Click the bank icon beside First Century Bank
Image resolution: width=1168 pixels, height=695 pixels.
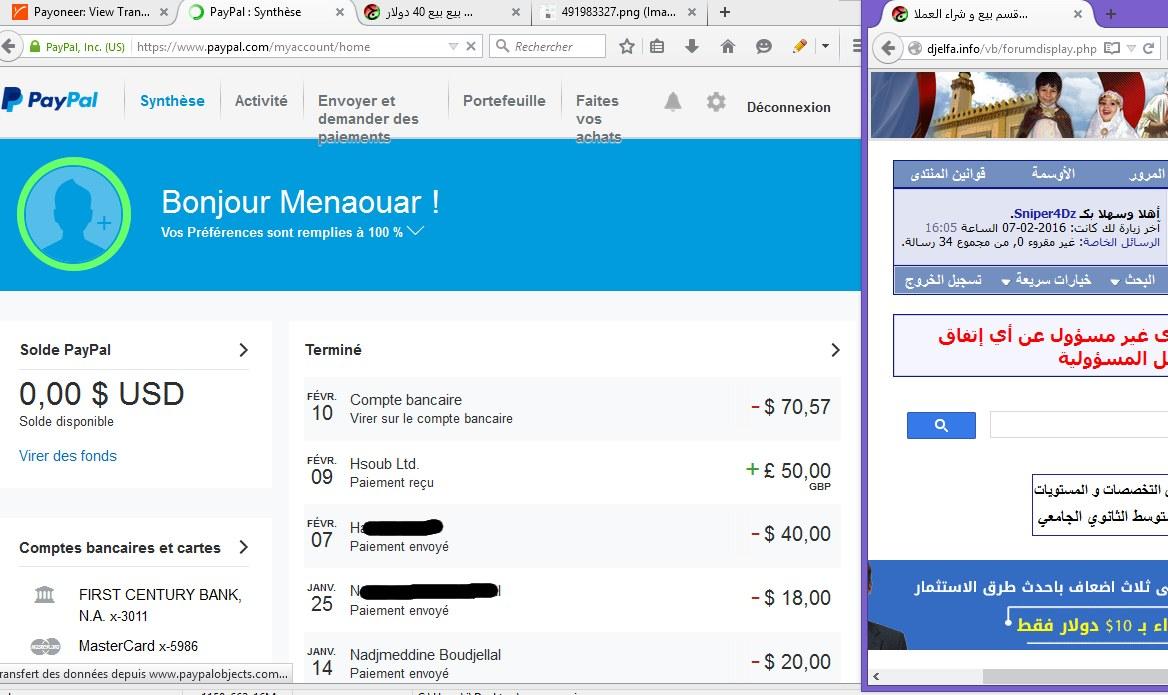click(x=45, y=594)
